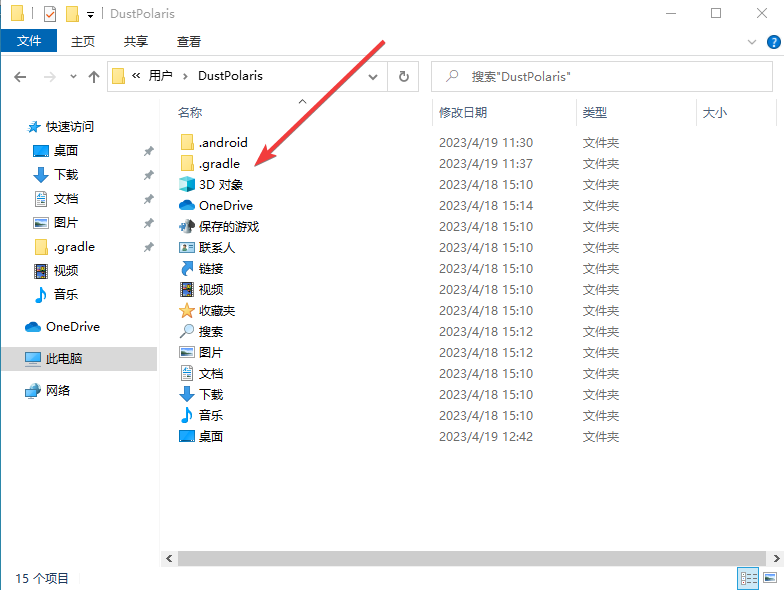Open the help question mark icon
Image resolution: width=784 pixels, height=590 pixels.
[774, 42]
